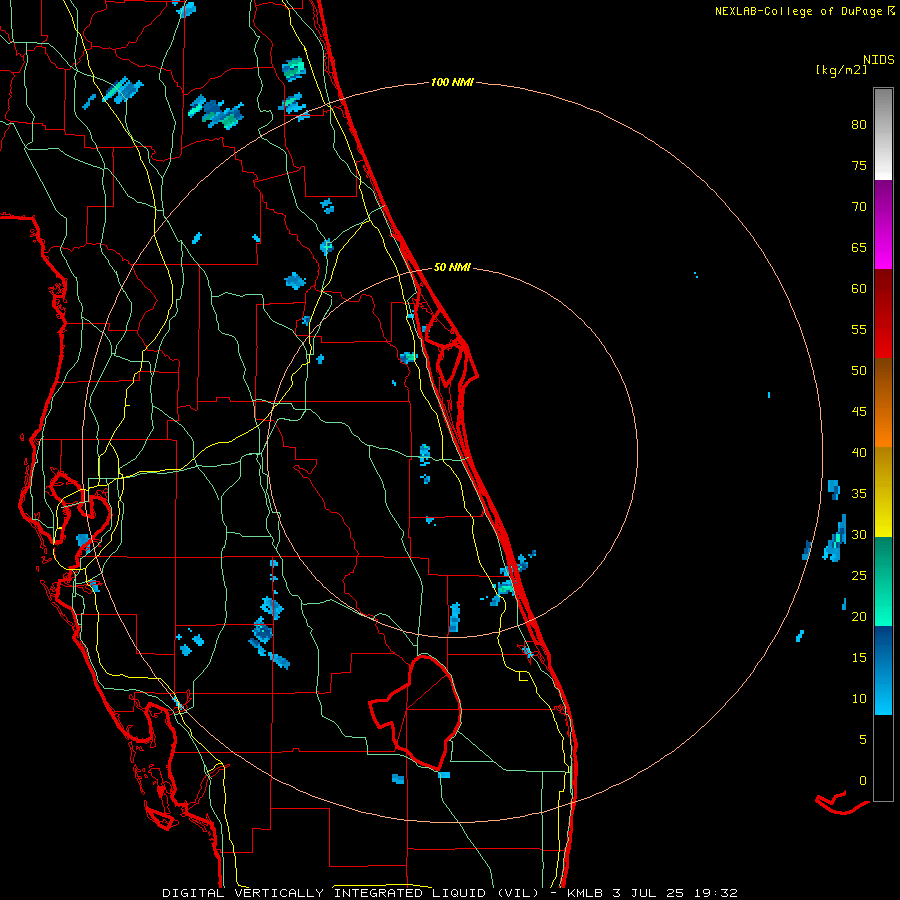Image resolution: width=900 pixels, height=900 pixels.
Task: Select the 20 value on the color scale
Action: [859, 616]
